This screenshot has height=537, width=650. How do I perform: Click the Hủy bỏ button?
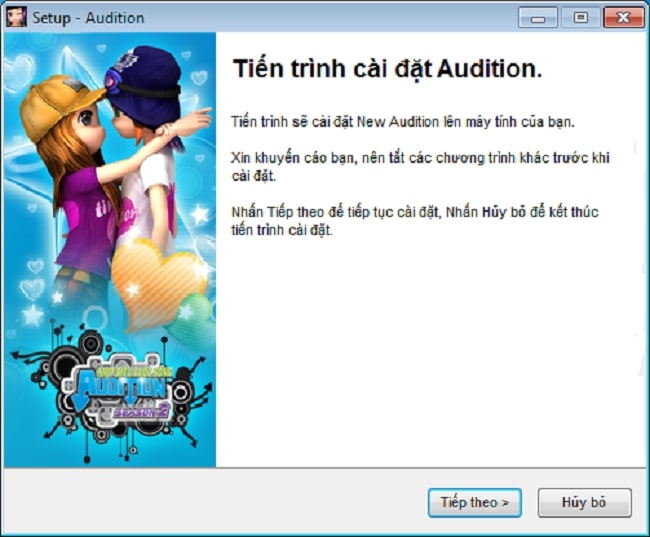pos(585,503)
